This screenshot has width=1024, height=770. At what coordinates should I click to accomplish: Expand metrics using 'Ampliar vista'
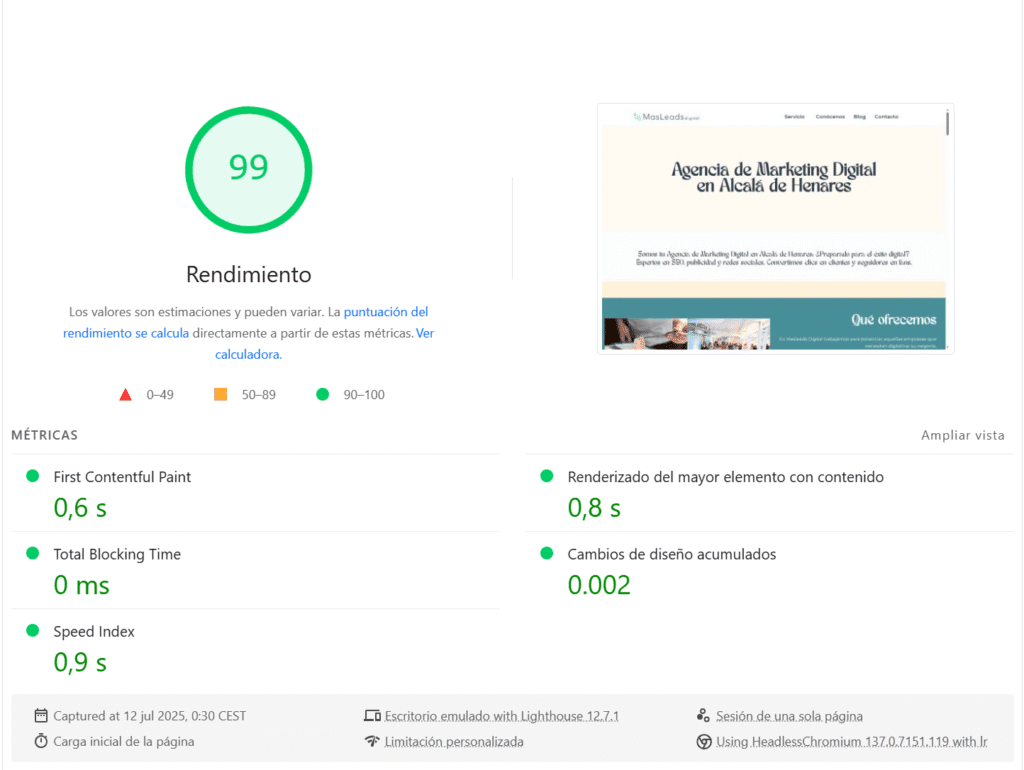962,435
